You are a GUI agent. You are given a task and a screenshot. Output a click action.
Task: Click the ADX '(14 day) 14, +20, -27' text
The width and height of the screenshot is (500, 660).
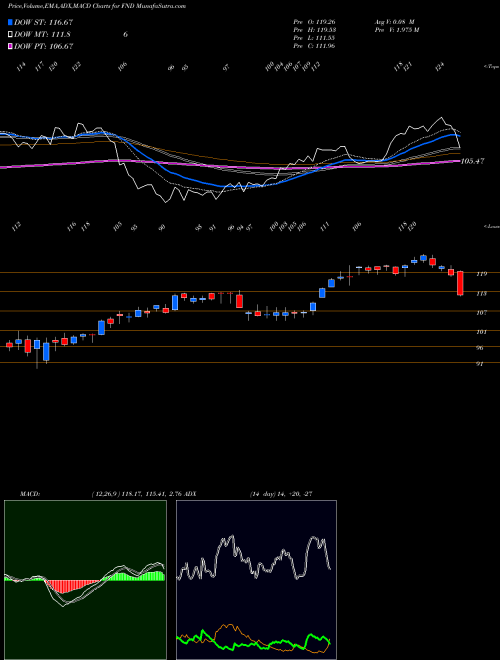point(281,494)
